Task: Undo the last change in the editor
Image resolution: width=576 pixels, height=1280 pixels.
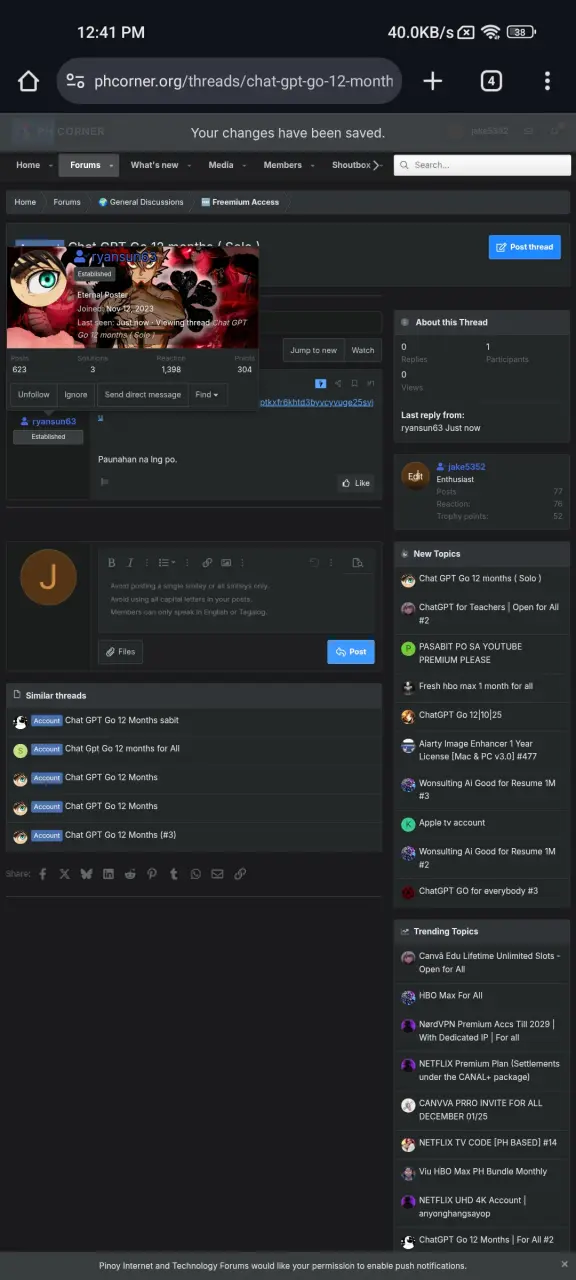Action: click(x=314, y=563)
